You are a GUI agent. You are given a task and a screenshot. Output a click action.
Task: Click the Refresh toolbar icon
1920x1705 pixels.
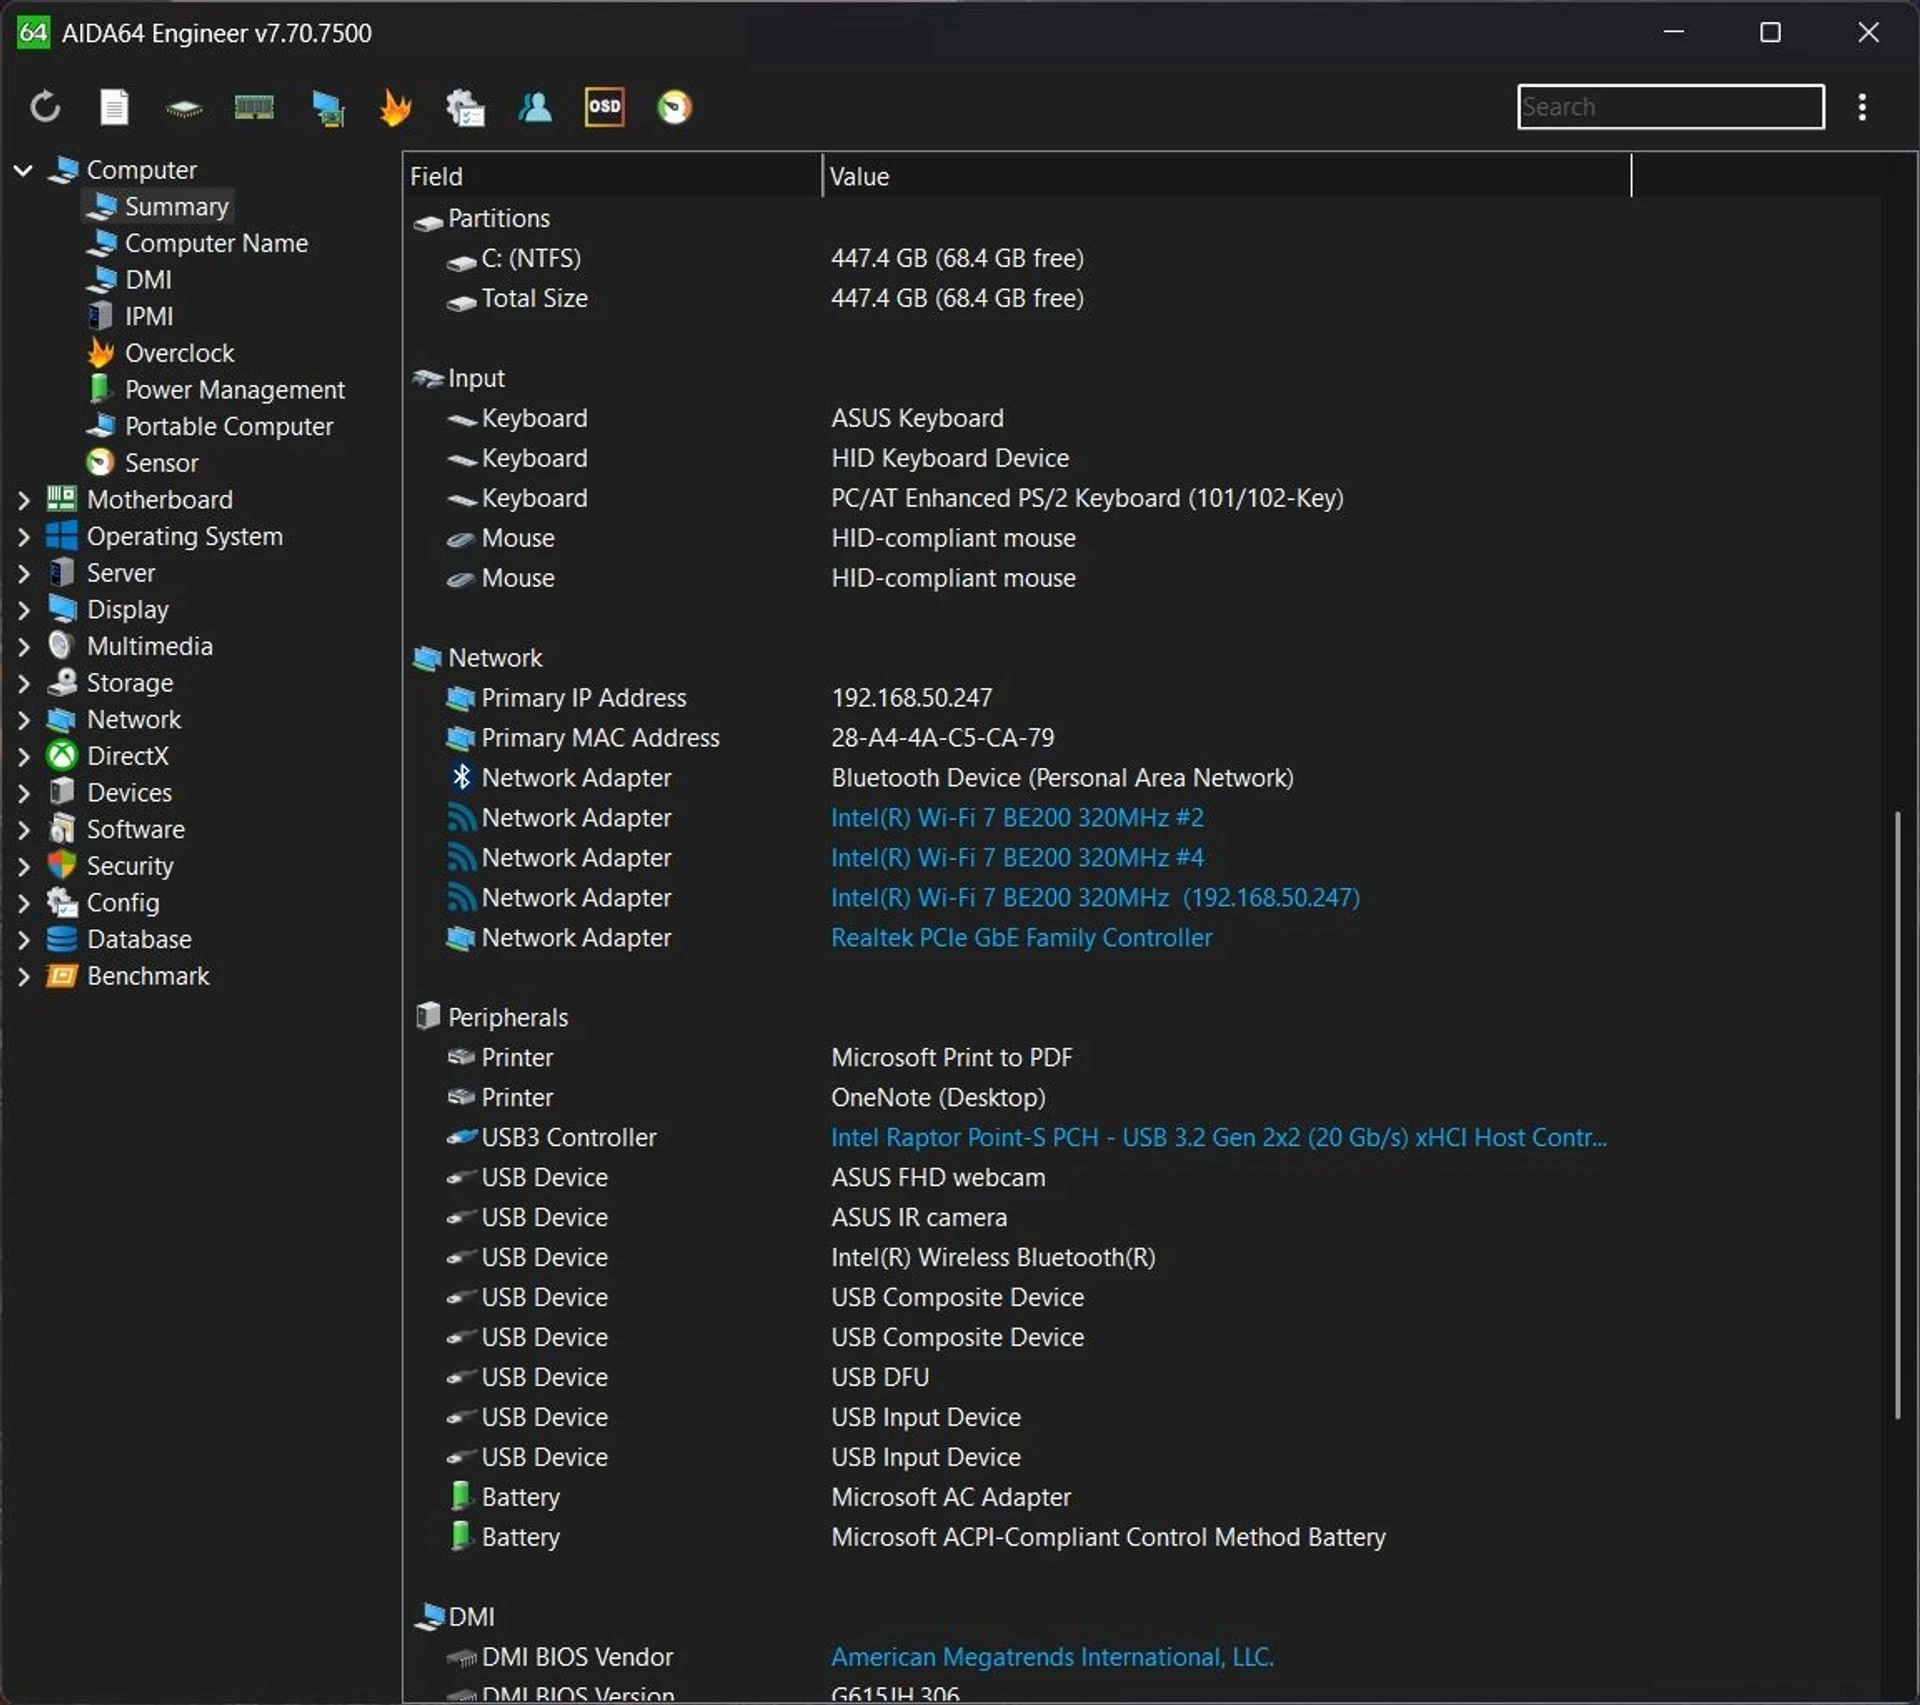[x=45, y=106]
